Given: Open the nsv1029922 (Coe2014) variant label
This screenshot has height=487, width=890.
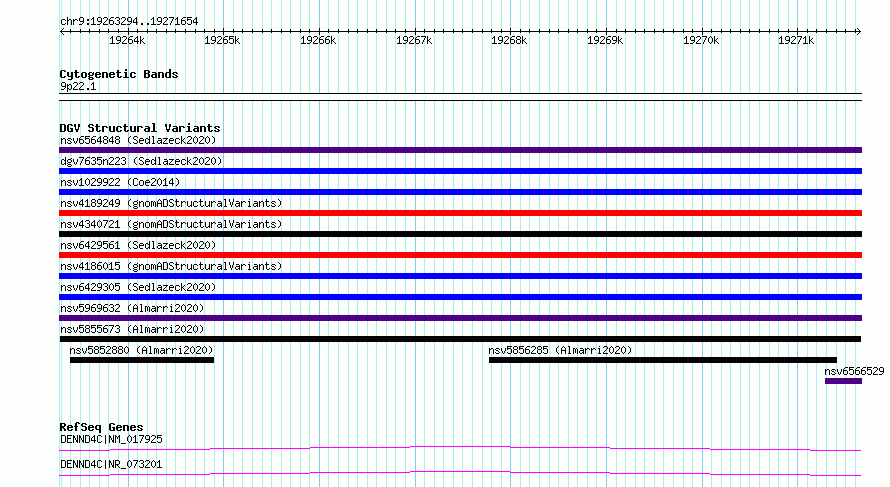Looking at the screenshot, I should (x=120, y=182).
